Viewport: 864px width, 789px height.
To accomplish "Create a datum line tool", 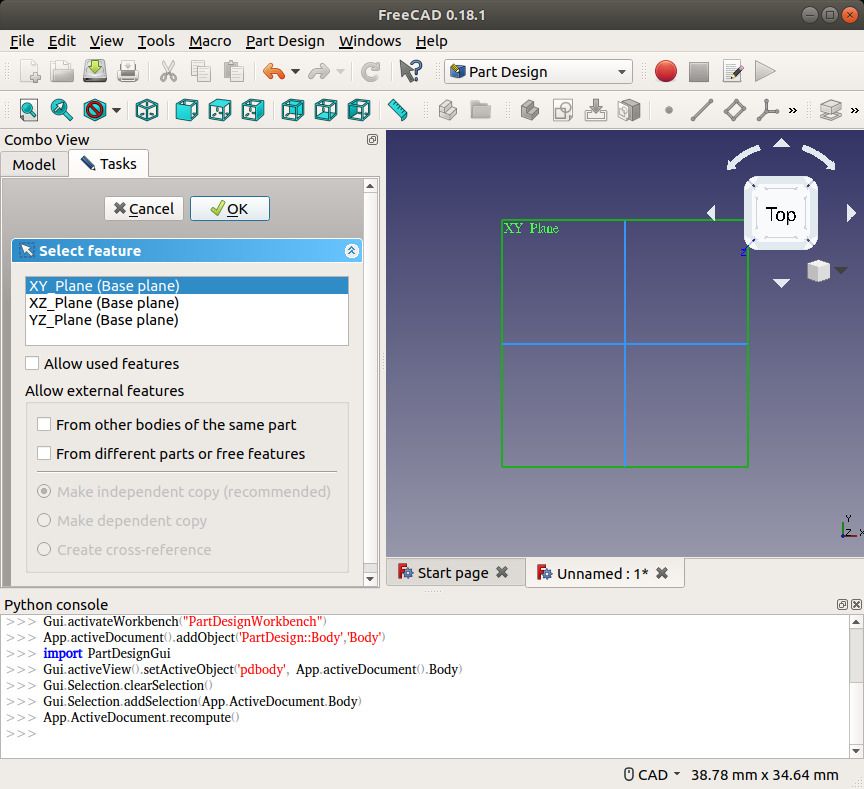I will pyautogui.click(x=701, y=110).
